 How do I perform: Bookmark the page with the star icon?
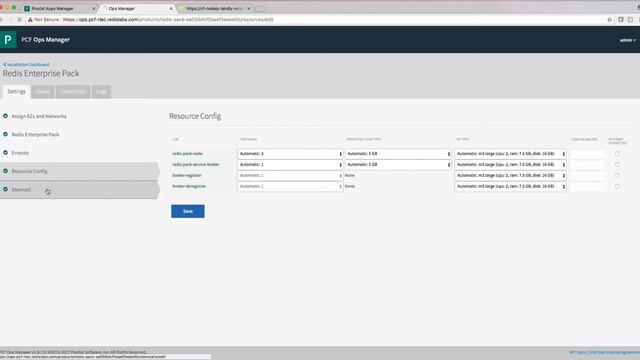609,20
